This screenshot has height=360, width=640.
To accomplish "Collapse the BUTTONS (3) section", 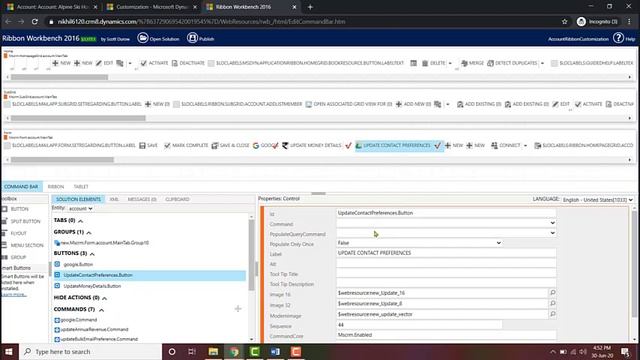I will click(x=92, y=254).
